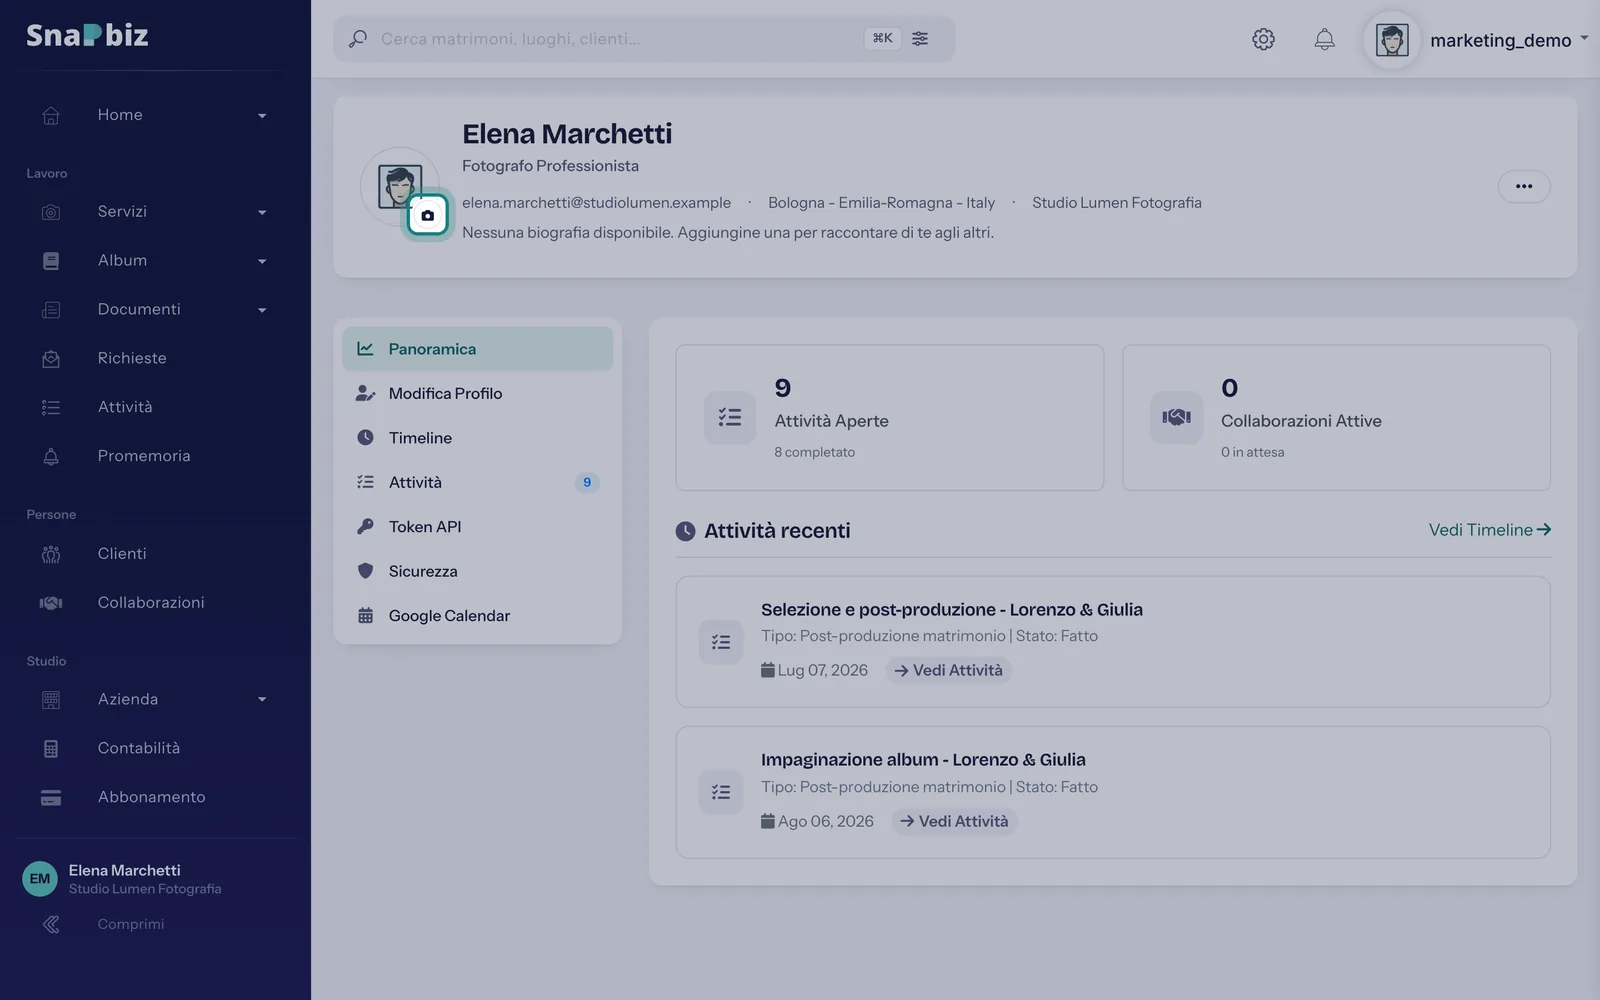
Task: Click the checklist icon beside Impaginazione album
Action: [x=721, y=792]
